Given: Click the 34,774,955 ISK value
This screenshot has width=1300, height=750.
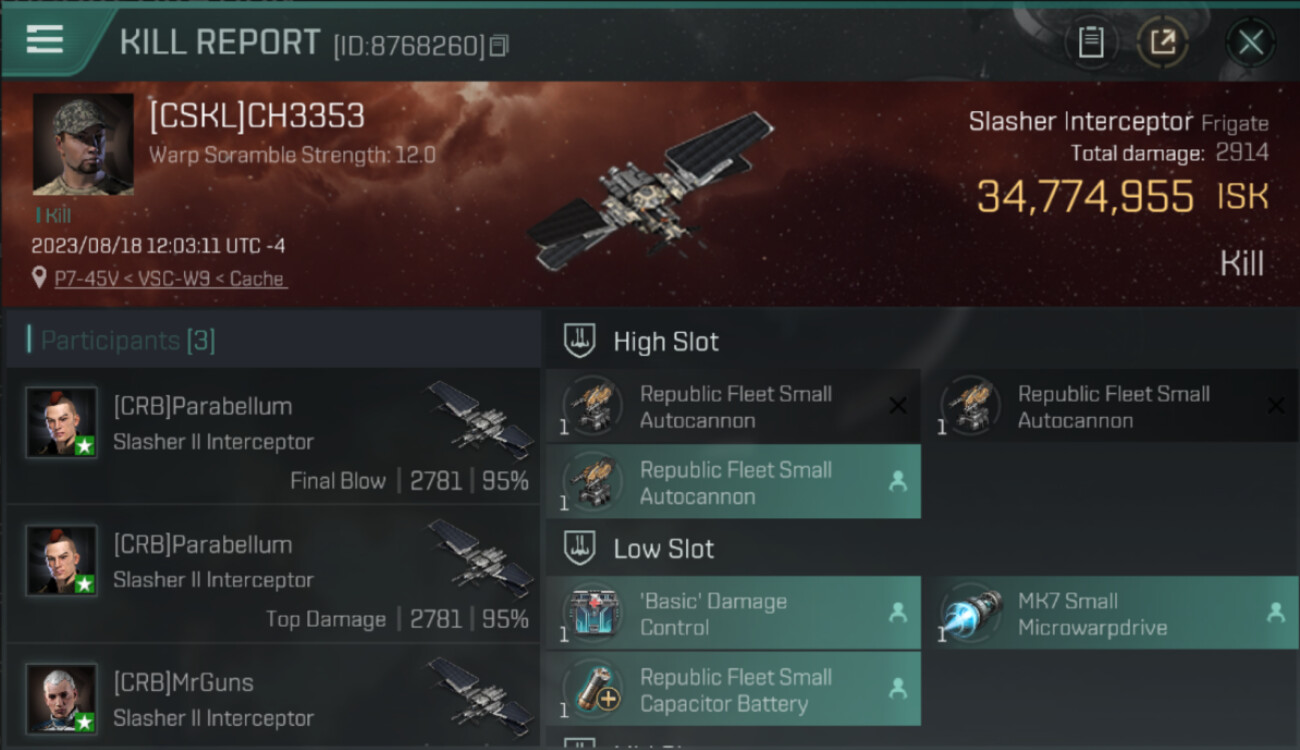Looking at the screenshot, I should click(1122, 196).
